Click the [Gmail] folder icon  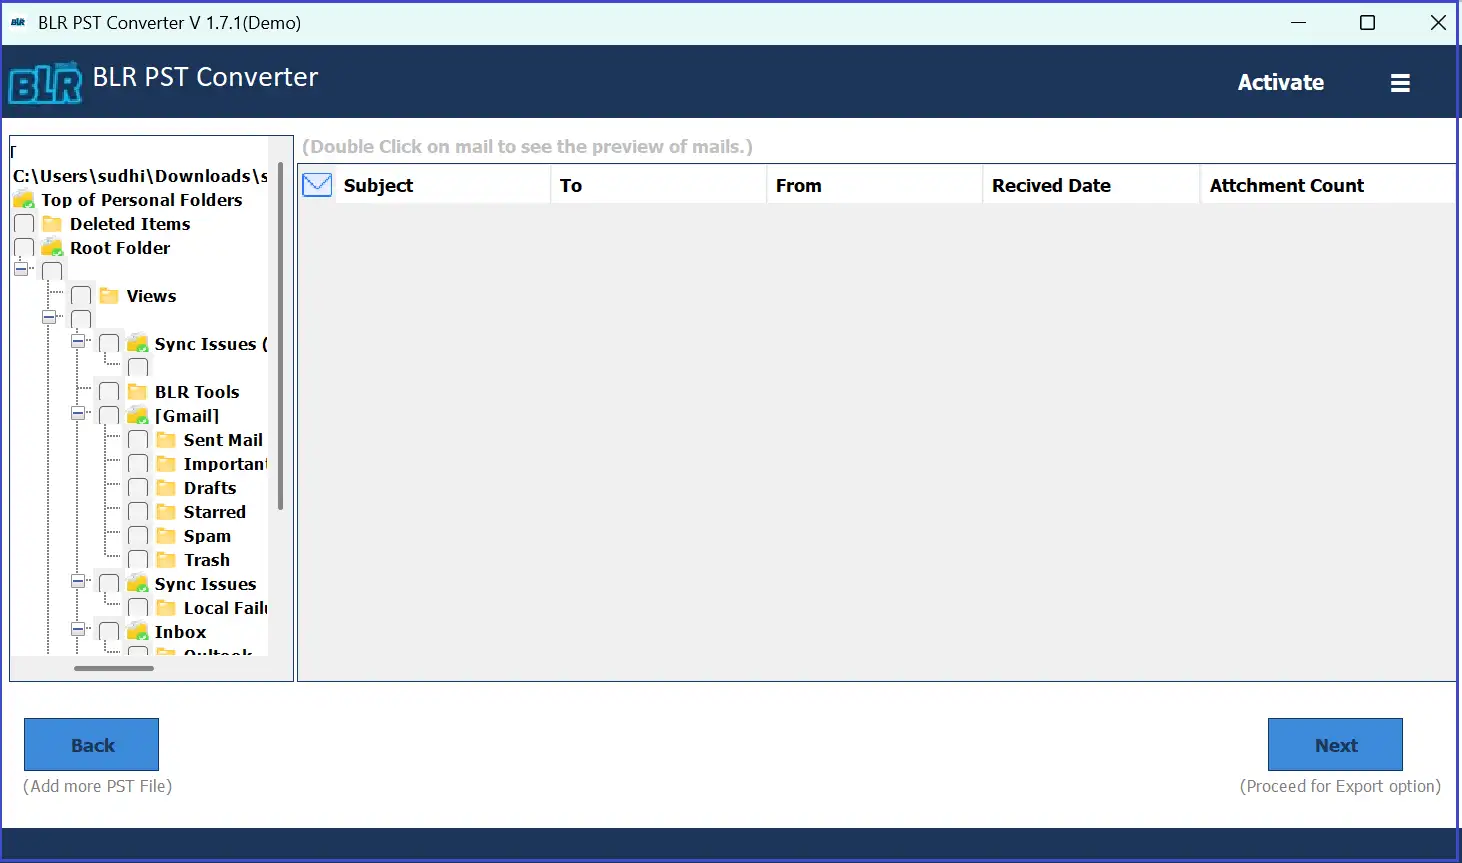click(x=137, y=415)
